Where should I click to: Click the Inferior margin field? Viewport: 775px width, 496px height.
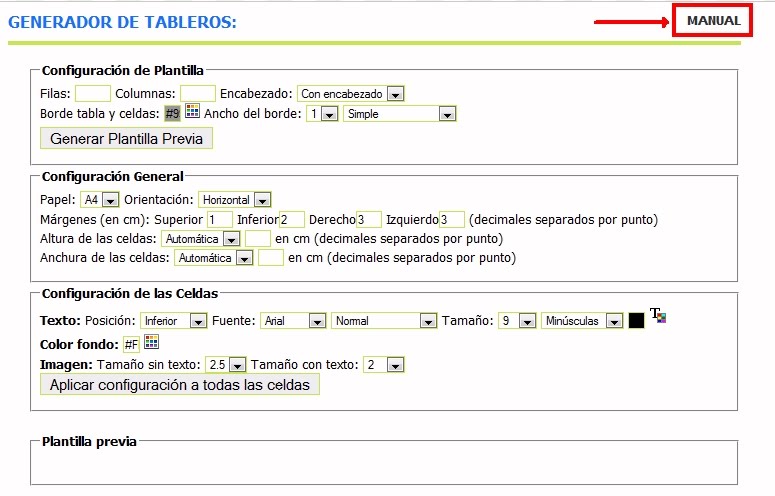click(x=292, y=219)
